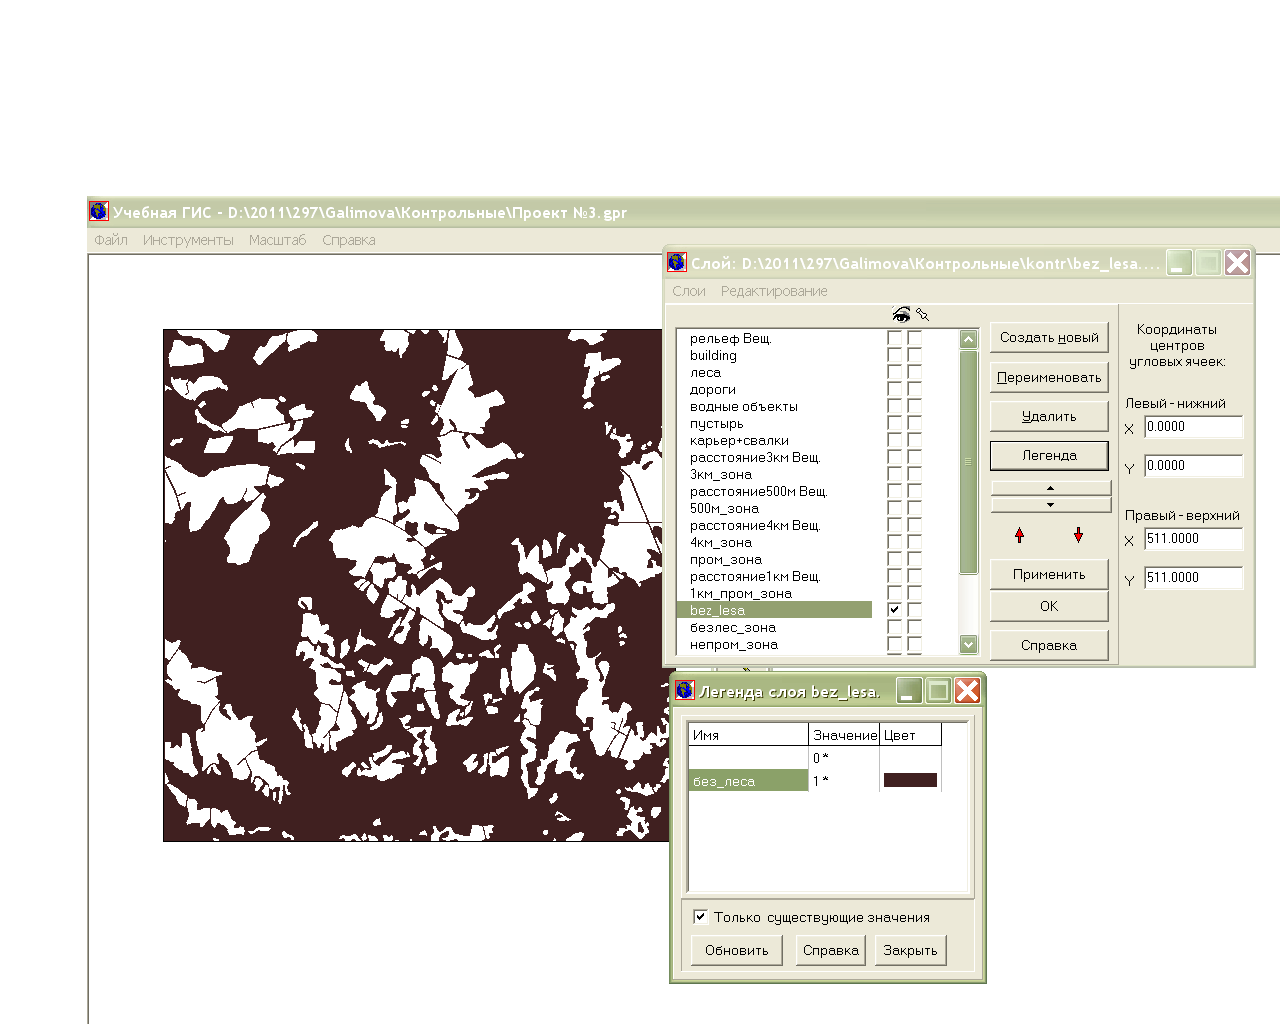1280x1024 pixels.
Task: Click the white color cell for value 0
Action: click(910, 758)
